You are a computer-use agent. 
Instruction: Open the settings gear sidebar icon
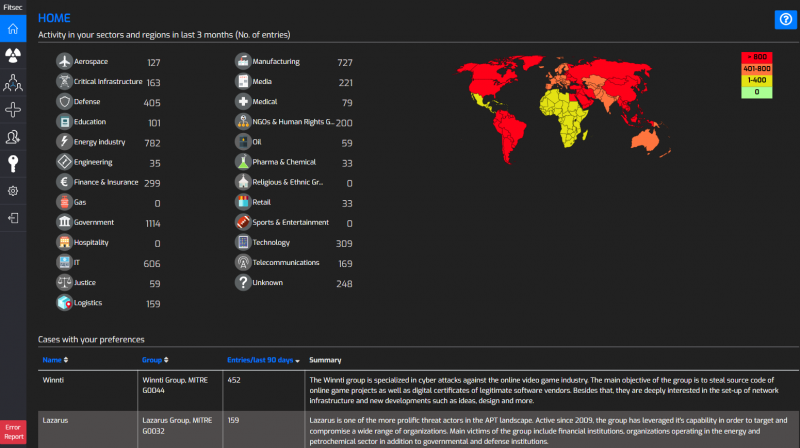[x=13, y=191]
